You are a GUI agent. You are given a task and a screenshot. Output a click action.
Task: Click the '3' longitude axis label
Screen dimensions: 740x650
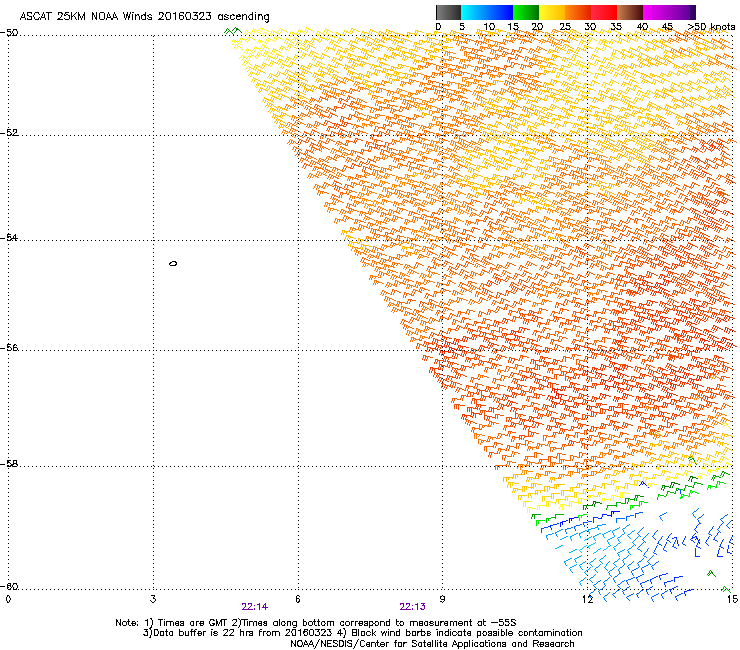(x=153, y=599)
